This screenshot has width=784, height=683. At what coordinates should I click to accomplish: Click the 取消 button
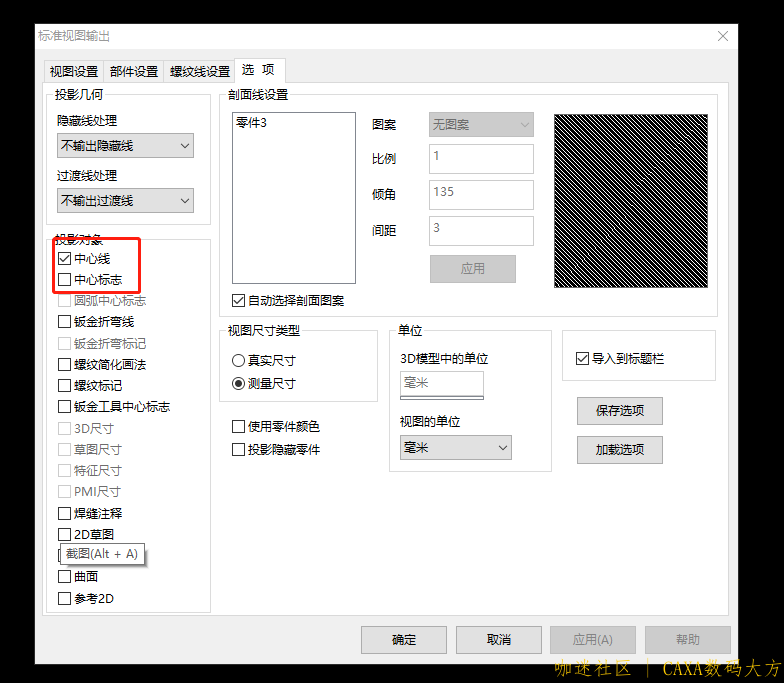(498, 640)
